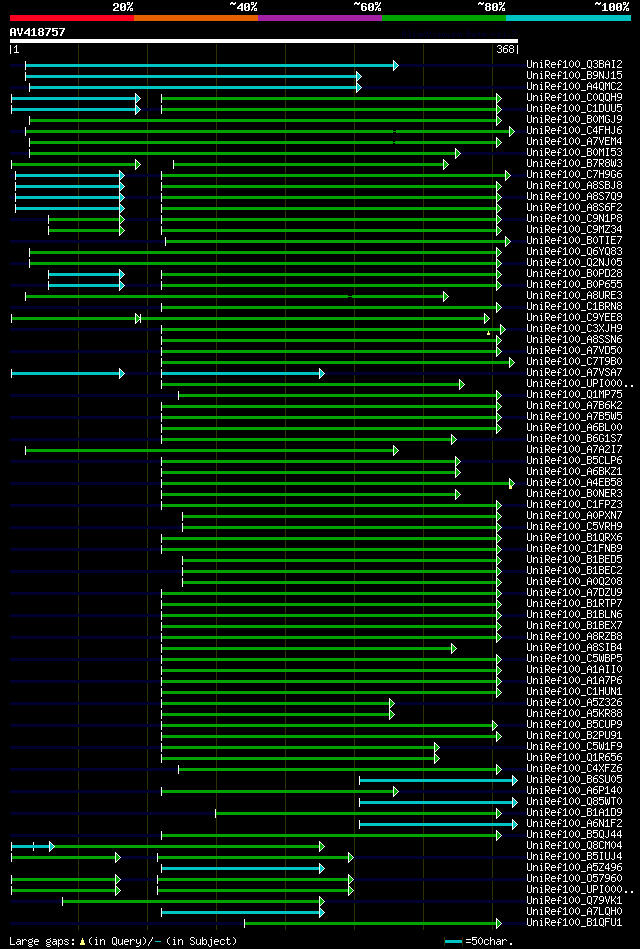Click UniRef100_A8SIB4 entry
Viewport: 640px width, 949px height.
pos(575,647)
